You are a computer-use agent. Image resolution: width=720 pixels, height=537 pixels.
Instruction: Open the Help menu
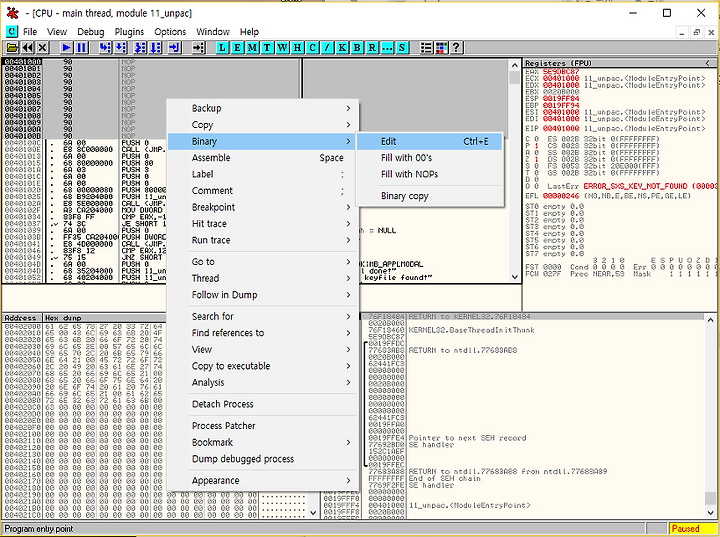point(249,32)
